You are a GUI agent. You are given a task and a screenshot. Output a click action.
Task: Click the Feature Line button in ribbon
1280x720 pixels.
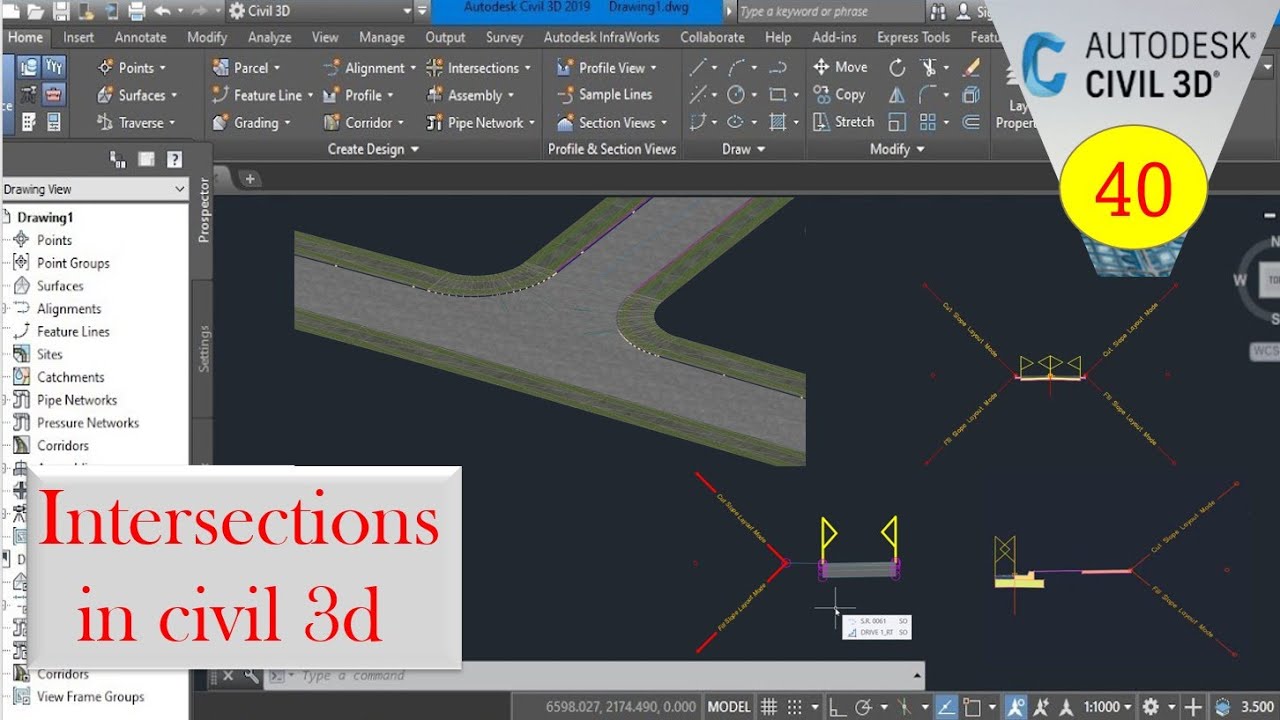click(262, 95)
